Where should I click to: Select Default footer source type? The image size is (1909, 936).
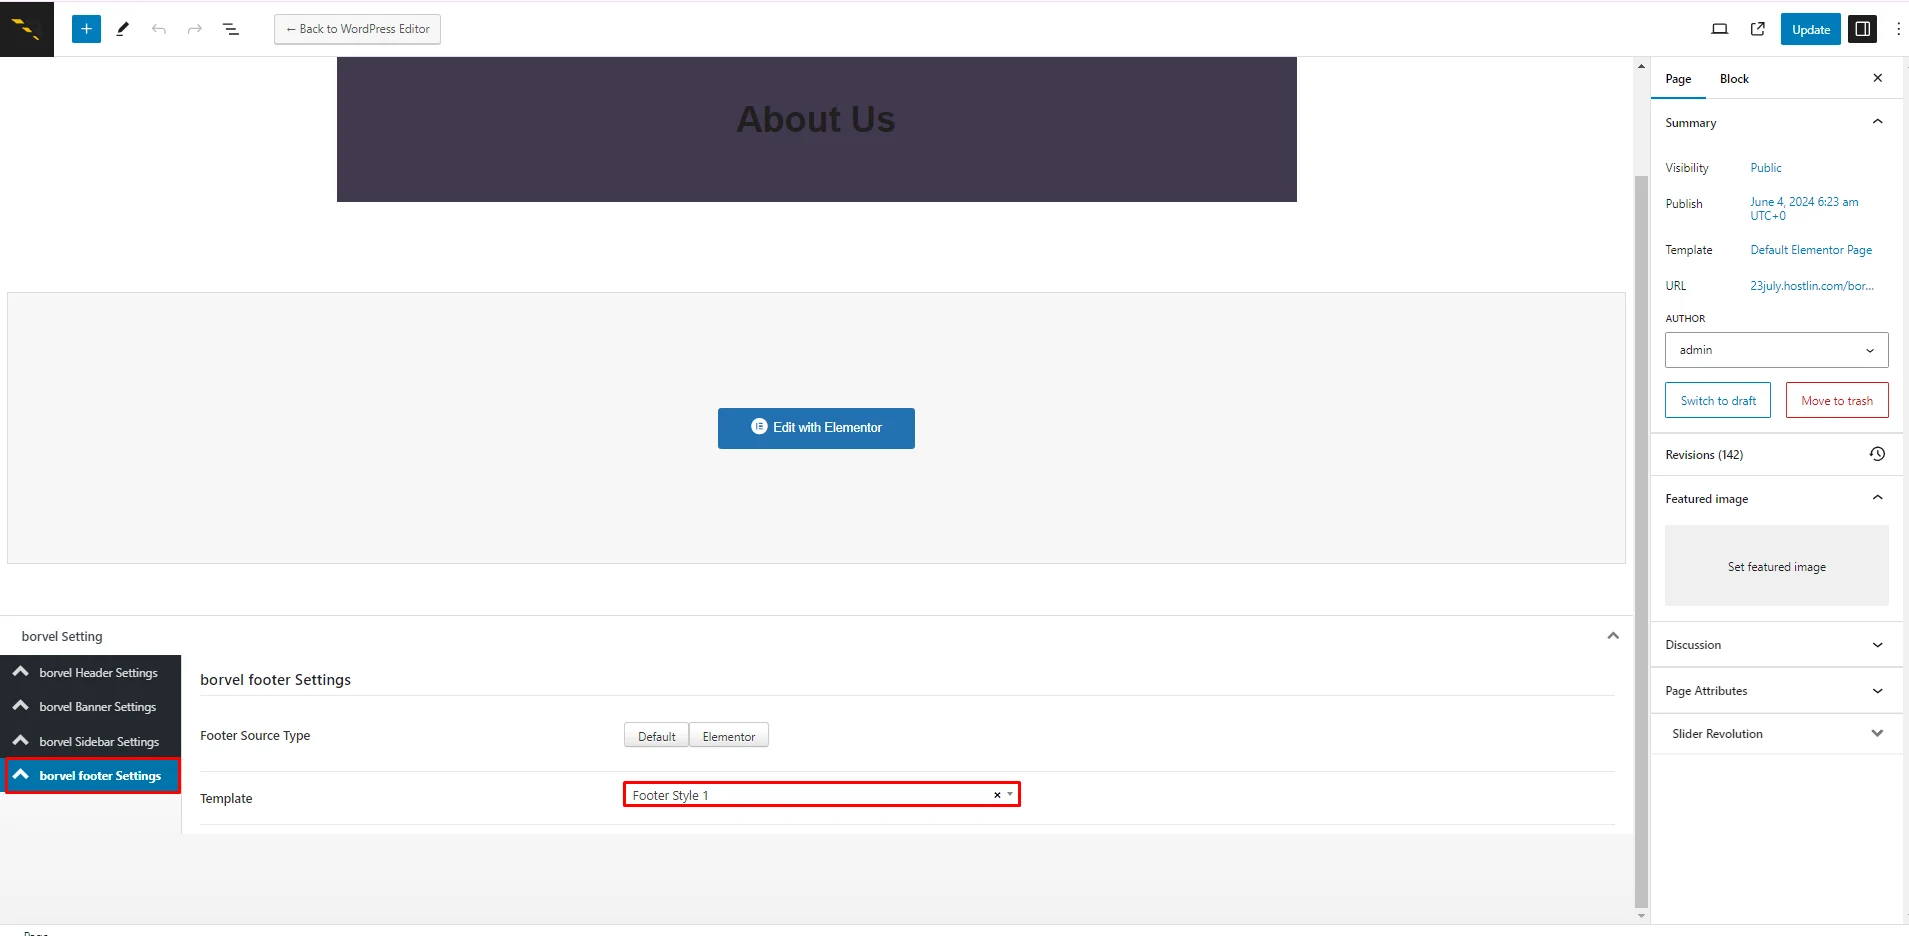coord(656,736)
